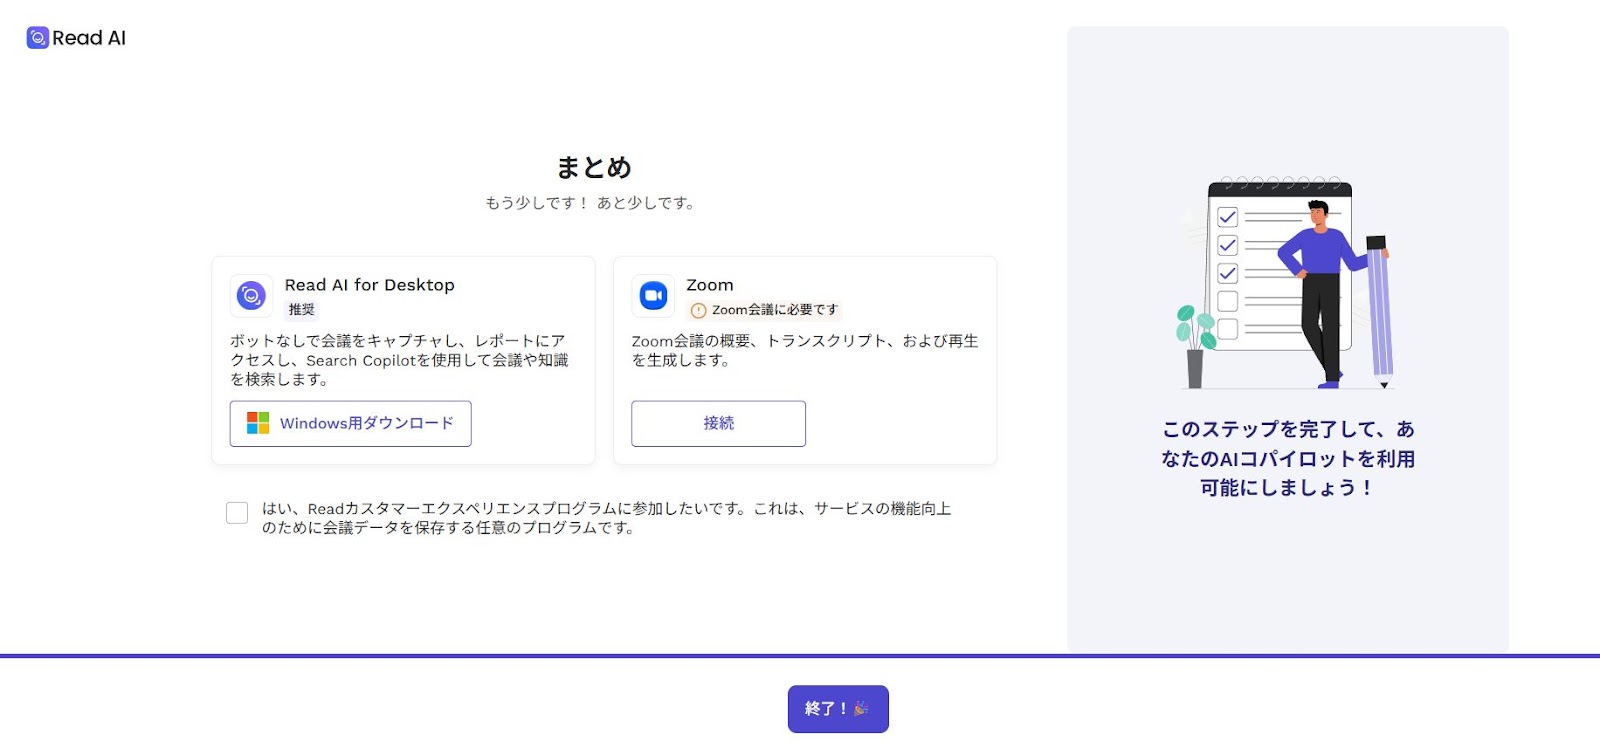Click the Read AI for Desktop title
This screenshot has height=755, width=1600.
tap(370, 285)
